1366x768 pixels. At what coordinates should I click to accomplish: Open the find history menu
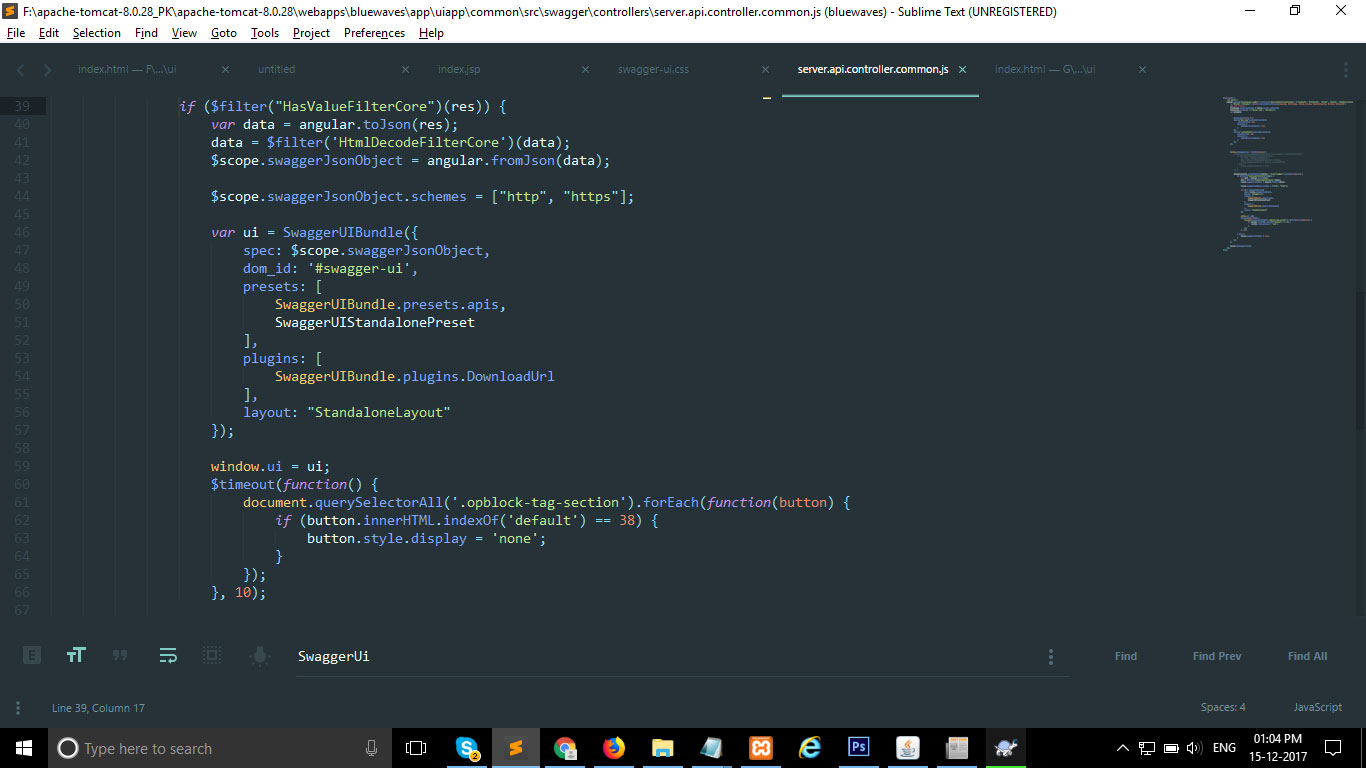pos(1051,655)
